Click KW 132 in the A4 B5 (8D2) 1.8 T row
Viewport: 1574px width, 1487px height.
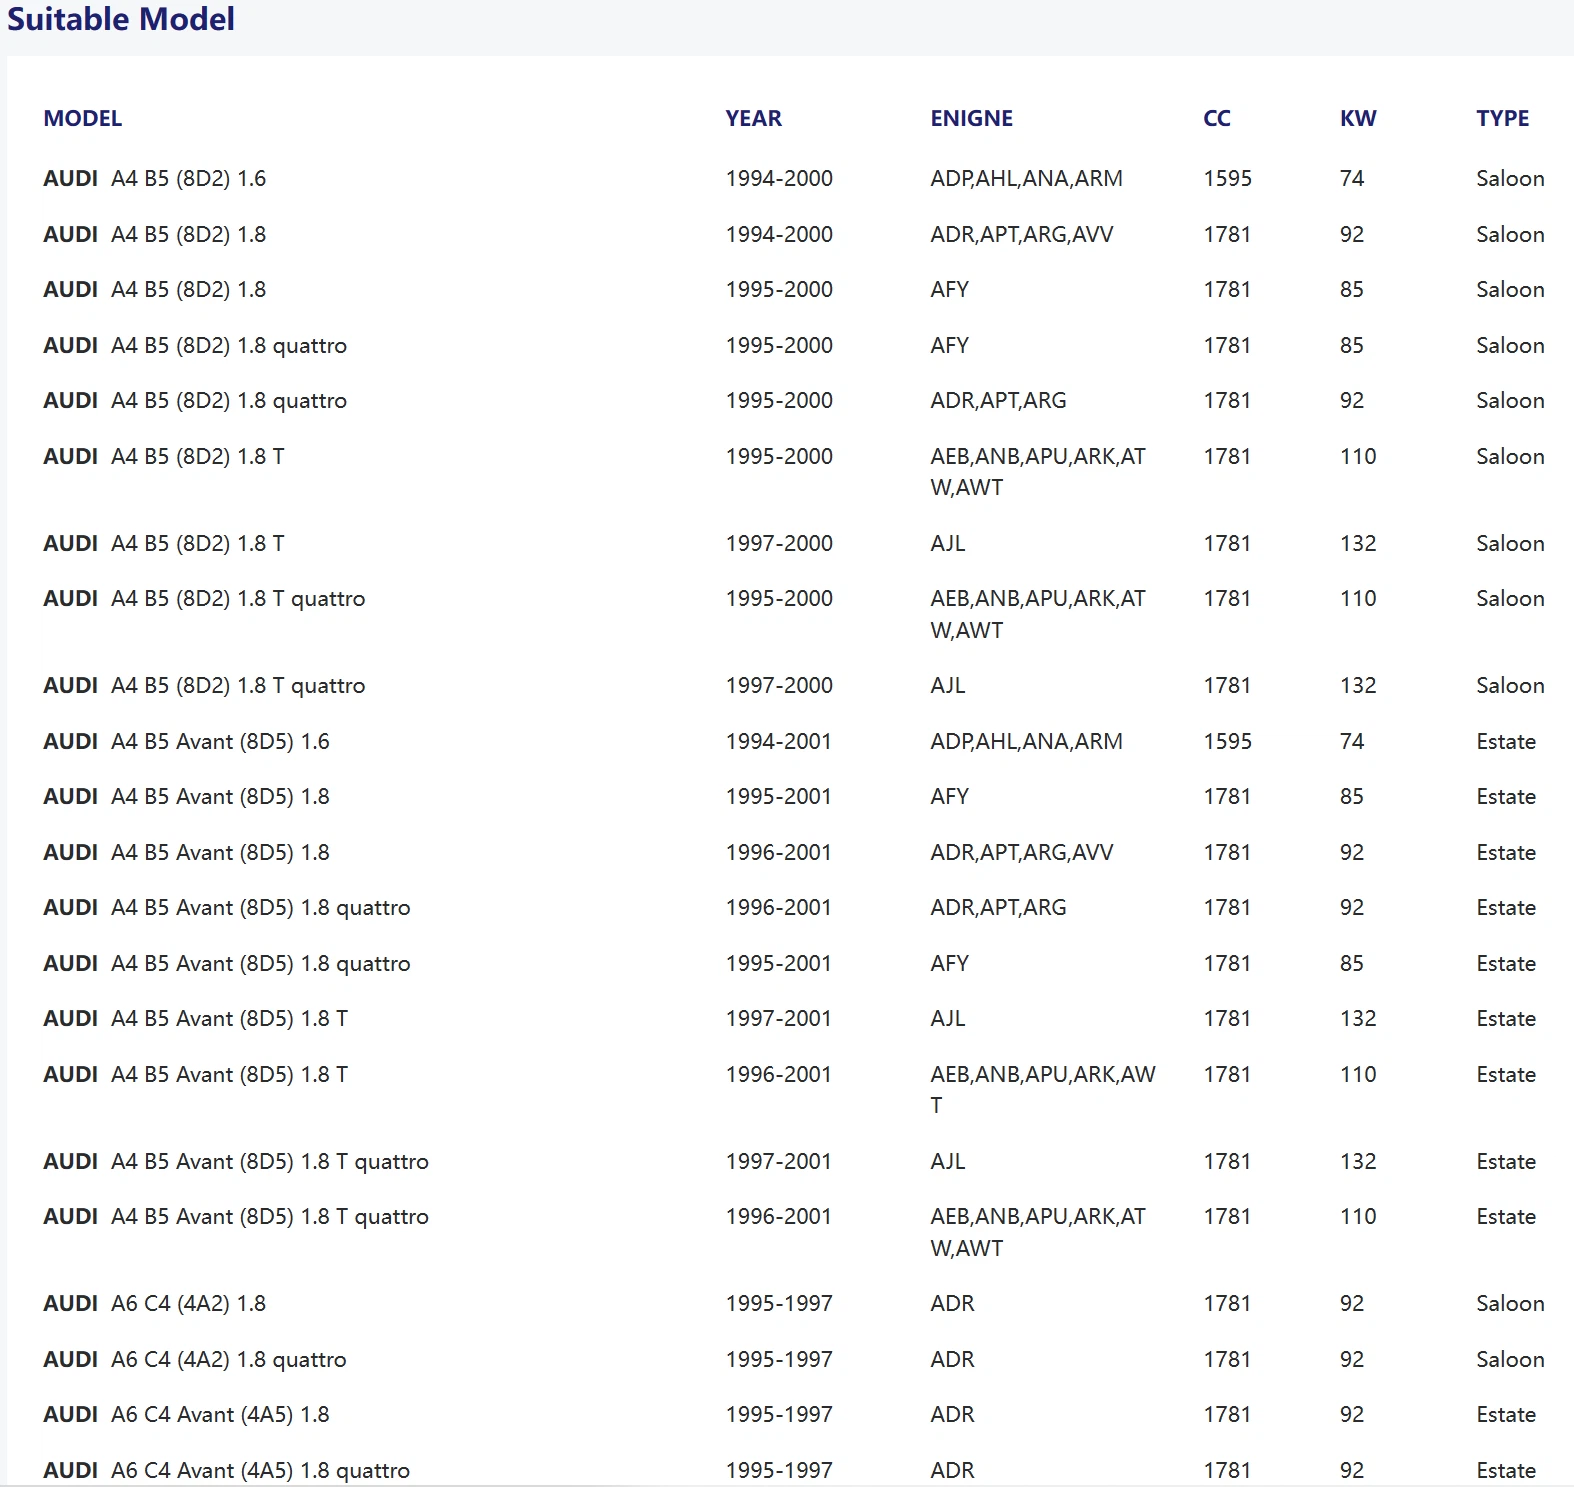click(x=1358, y=543)
